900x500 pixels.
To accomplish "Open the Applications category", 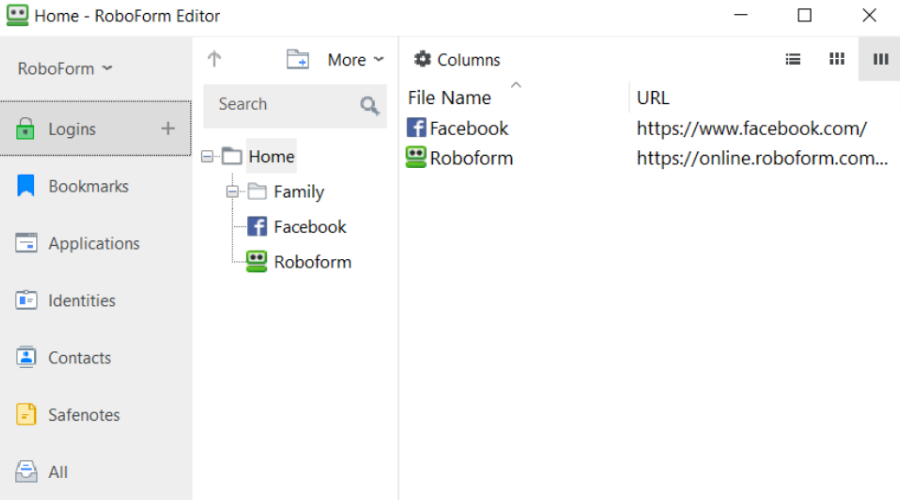I will [94, 243].
